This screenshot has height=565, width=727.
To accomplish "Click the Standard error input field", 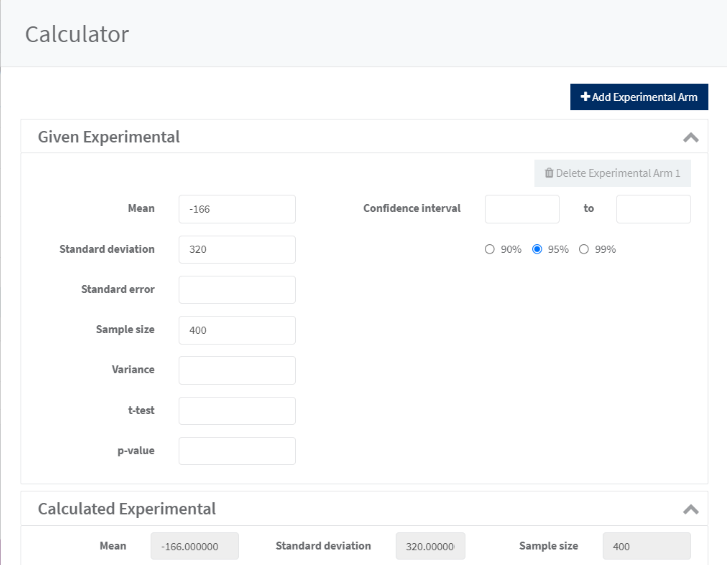I will 237,290.
